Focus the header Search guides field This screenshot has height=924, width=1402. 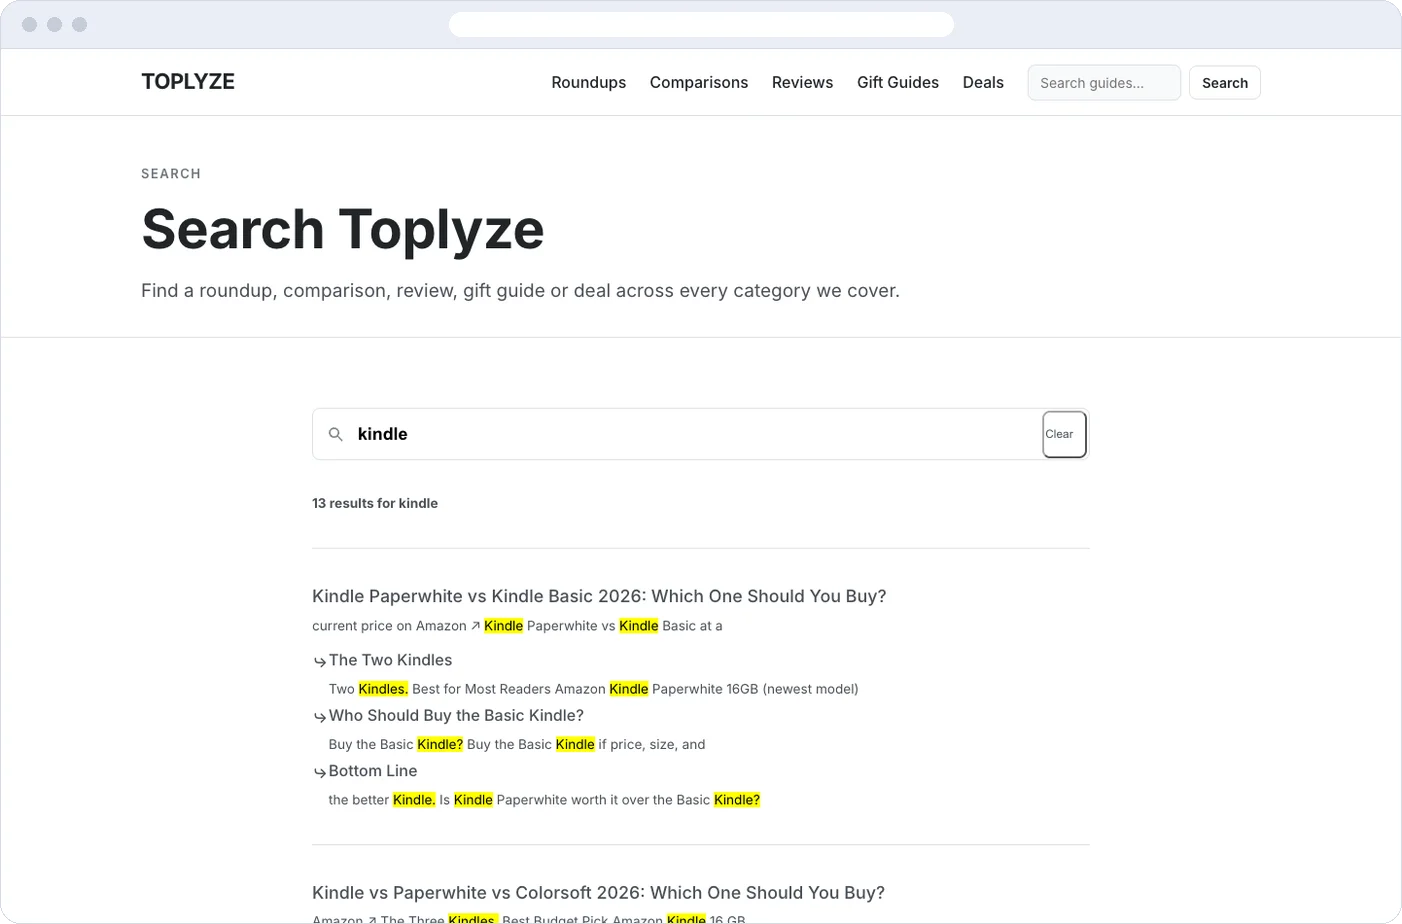coord(1104,83)
